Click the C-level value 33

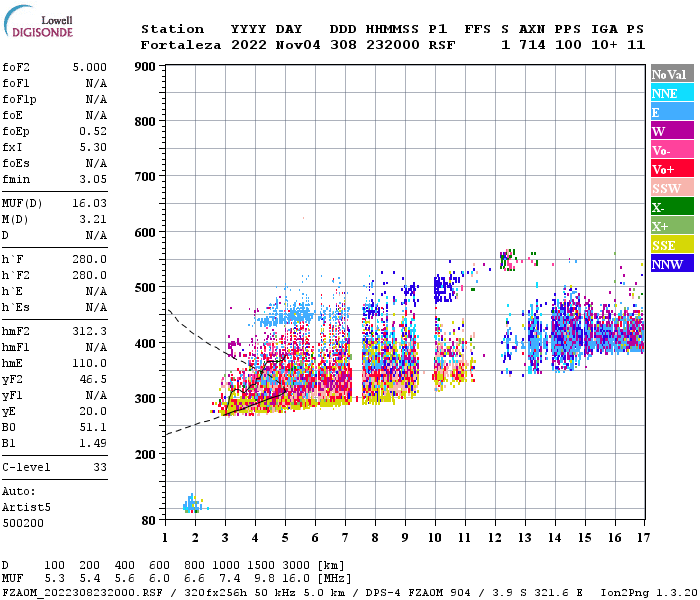tap(100, 467)
